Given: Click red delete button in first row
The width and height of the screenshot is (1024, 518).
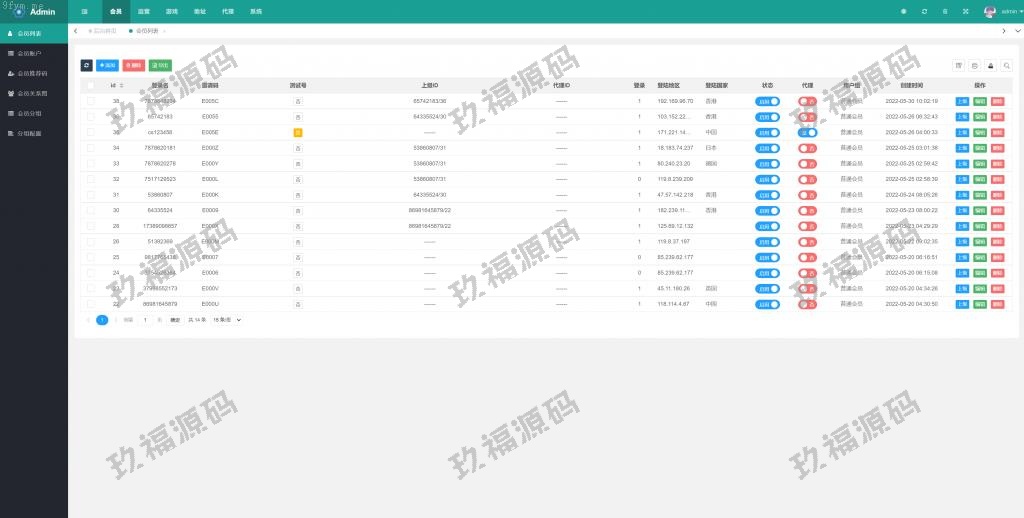Looking at the screenshot, I should pyautogui.click(x=997, y=101).
